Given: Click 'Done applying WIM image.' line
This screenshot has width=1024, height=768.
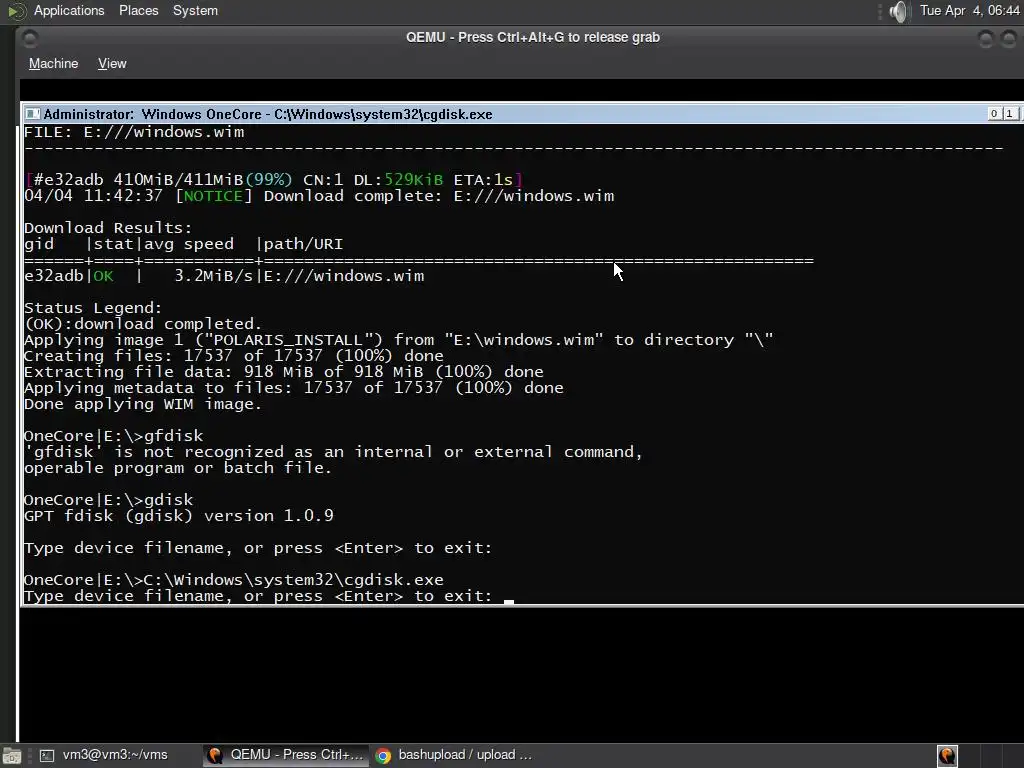Looking at the screenshot, I should click(142, 404).
